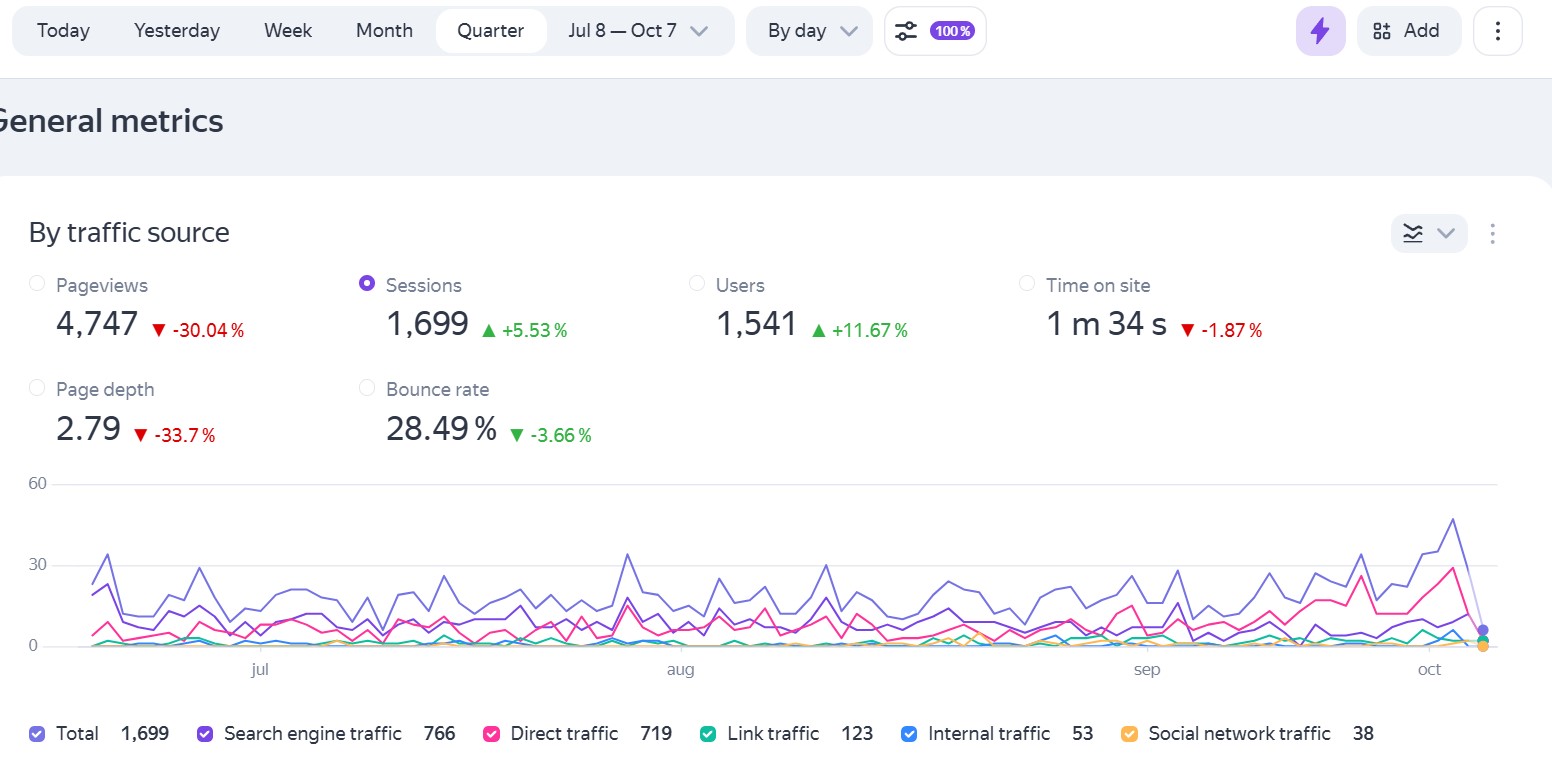This screenshot has width=1552, height=781.
Task: Uncheck Search engine traffic legend checkbox
Action: [x=206, y=734]
